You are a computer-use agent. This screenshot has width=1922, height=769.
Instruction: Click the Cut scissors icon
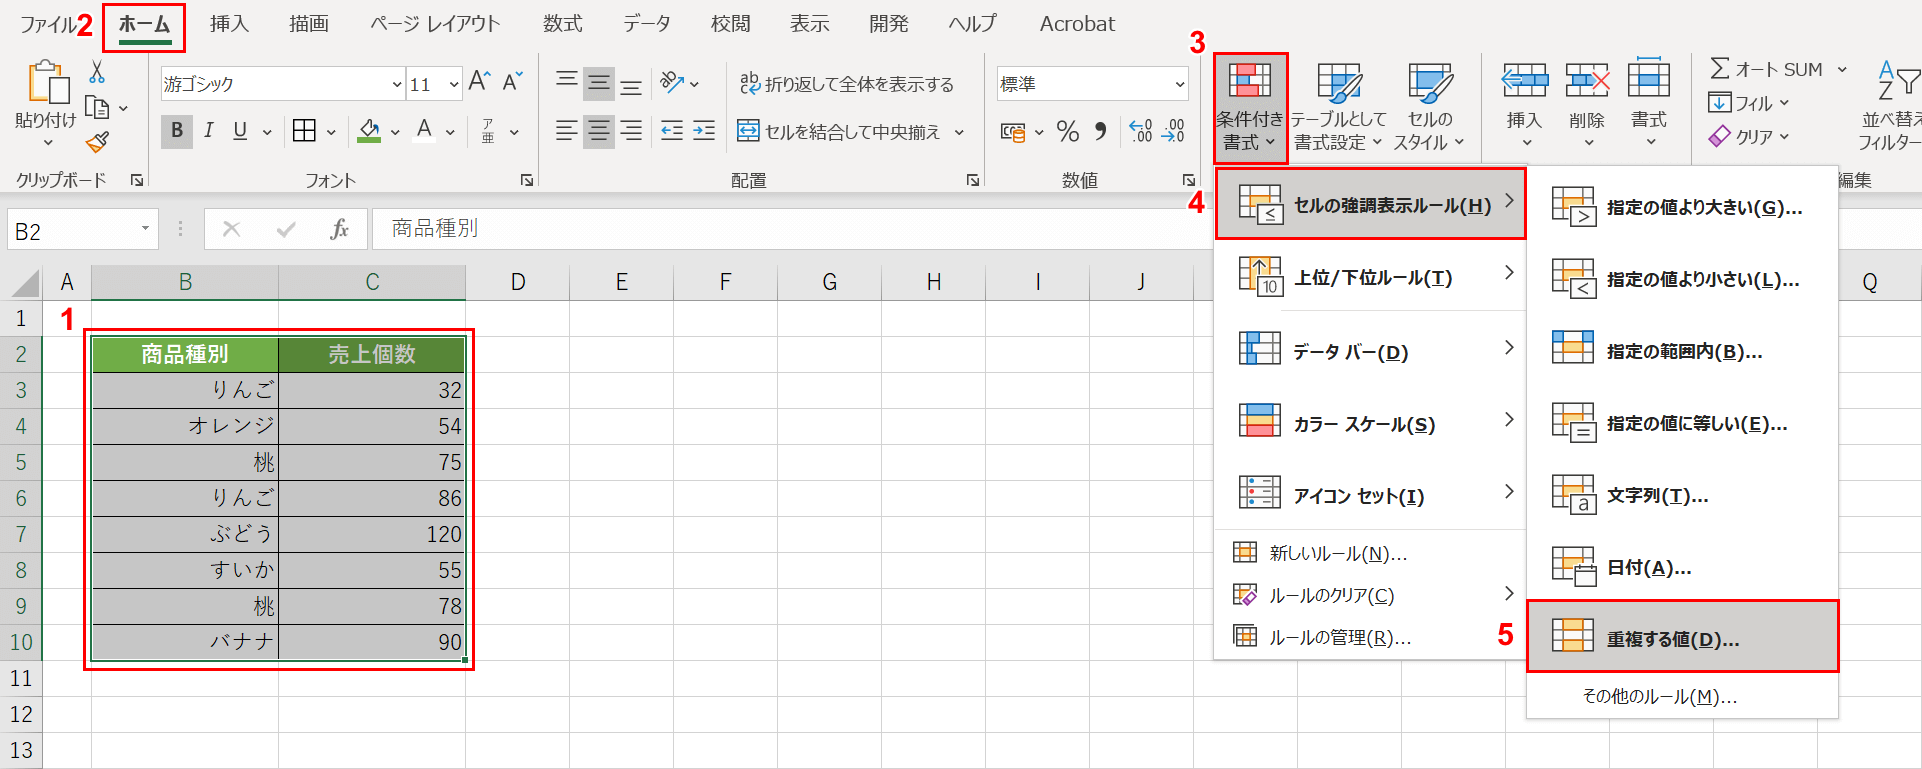(97, 72)
